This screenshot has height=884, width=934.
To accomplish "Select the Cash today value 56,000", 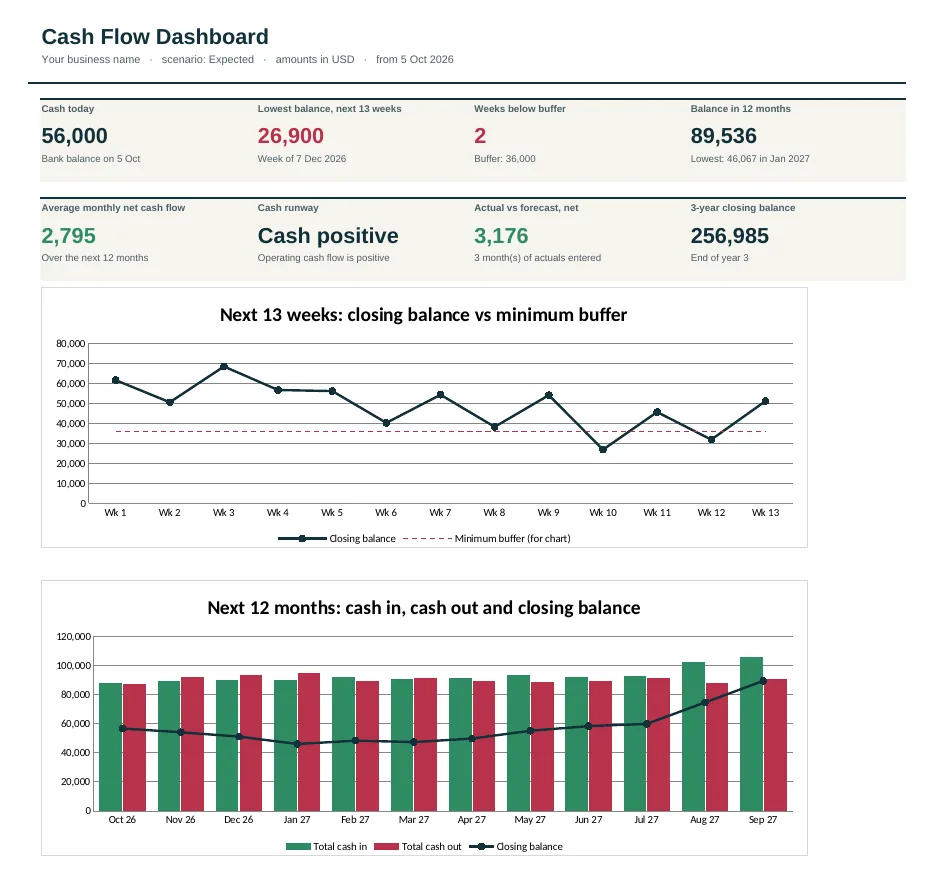I will 74,136.
